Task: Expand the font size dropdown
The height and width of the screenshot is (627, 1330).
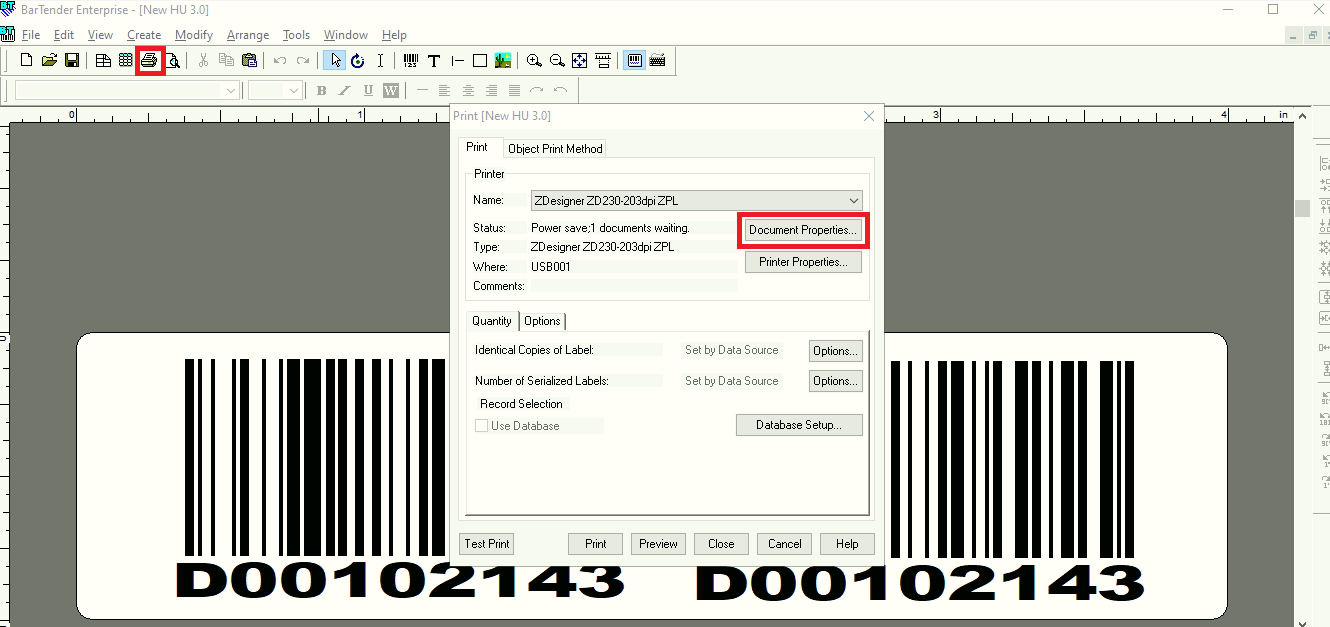Action: pyautogui.click(x=294, y=91)
